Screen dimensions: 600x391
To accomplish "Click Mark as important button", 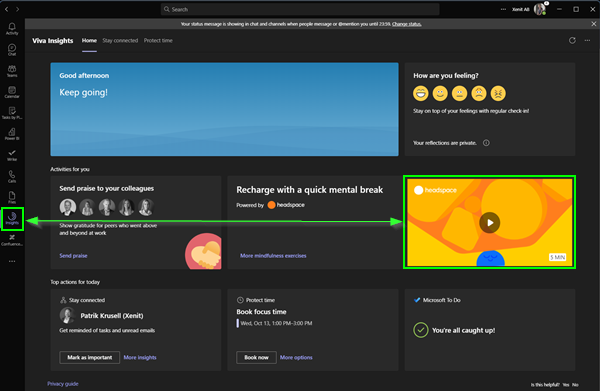I will pos(90,357).
